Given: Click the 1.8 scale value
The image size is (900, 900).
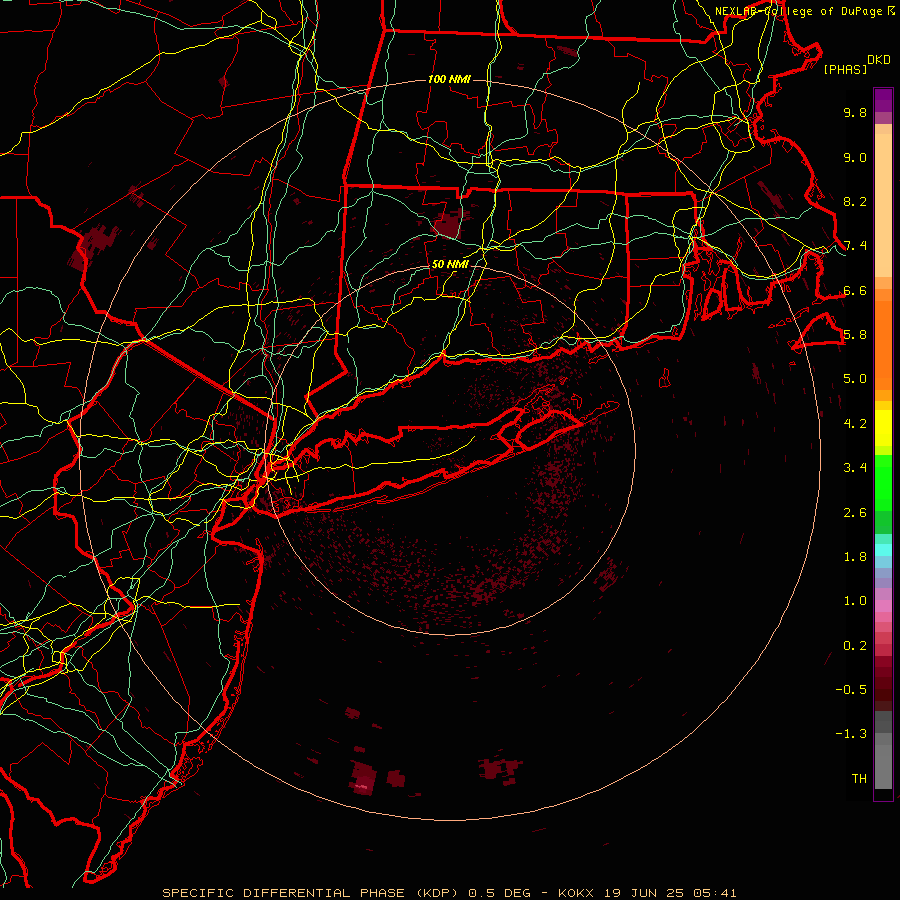Looking at the screenshot, I should coord(855,557).
